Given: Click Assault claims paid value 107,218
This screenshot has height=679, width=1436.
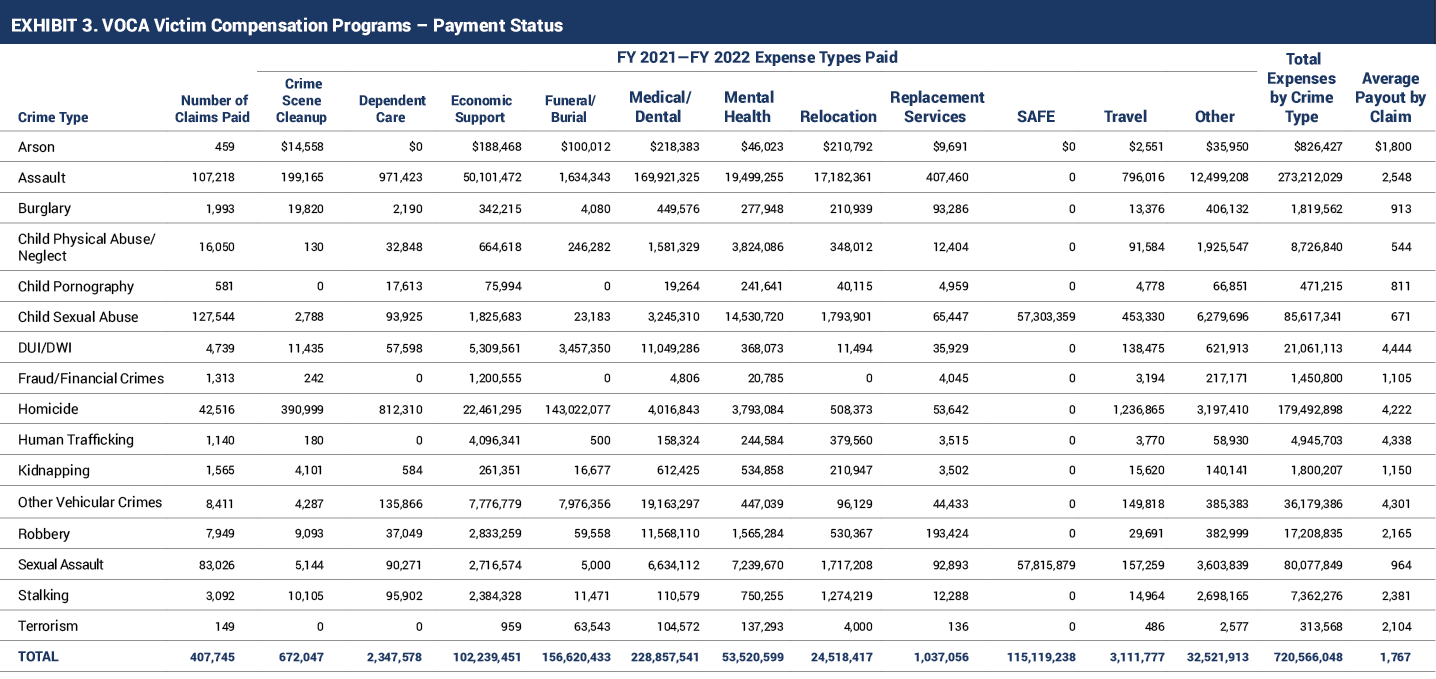Looking at the screenshot, I should (211, 178).
